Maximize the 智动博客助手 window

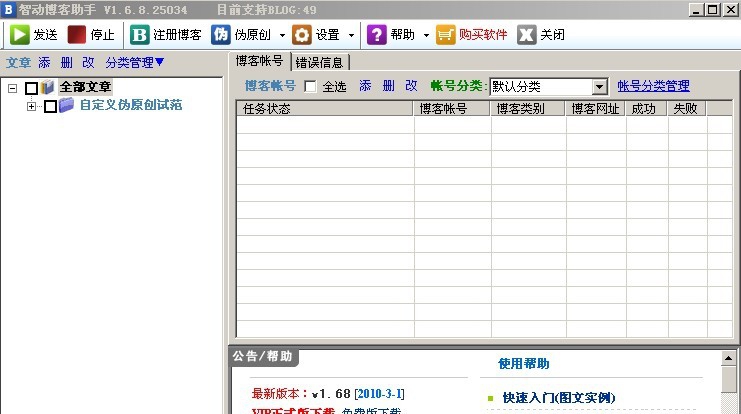(713, 9)
